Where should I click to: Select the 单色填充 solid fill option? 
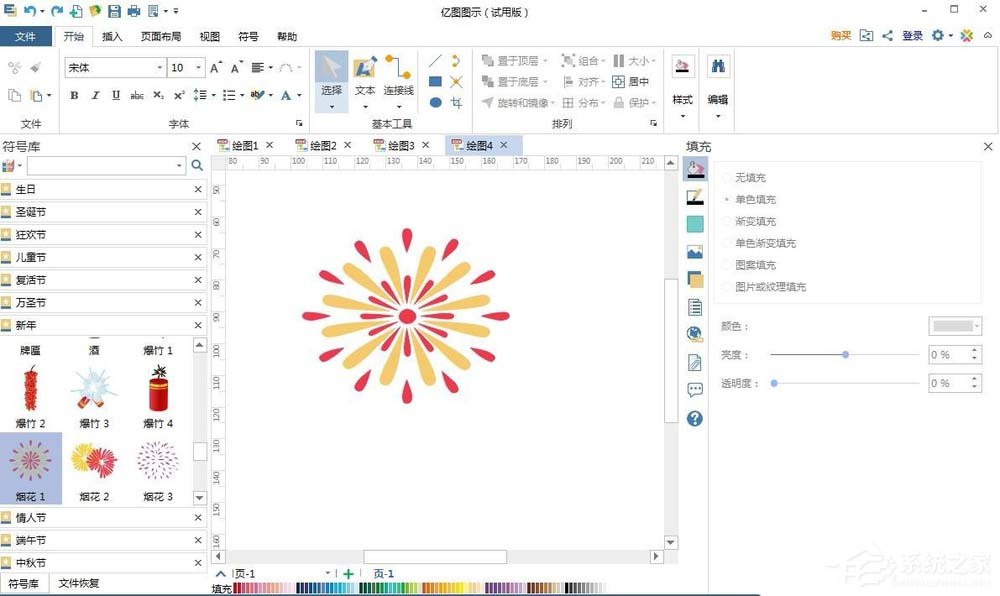click(x=753, y=199)
